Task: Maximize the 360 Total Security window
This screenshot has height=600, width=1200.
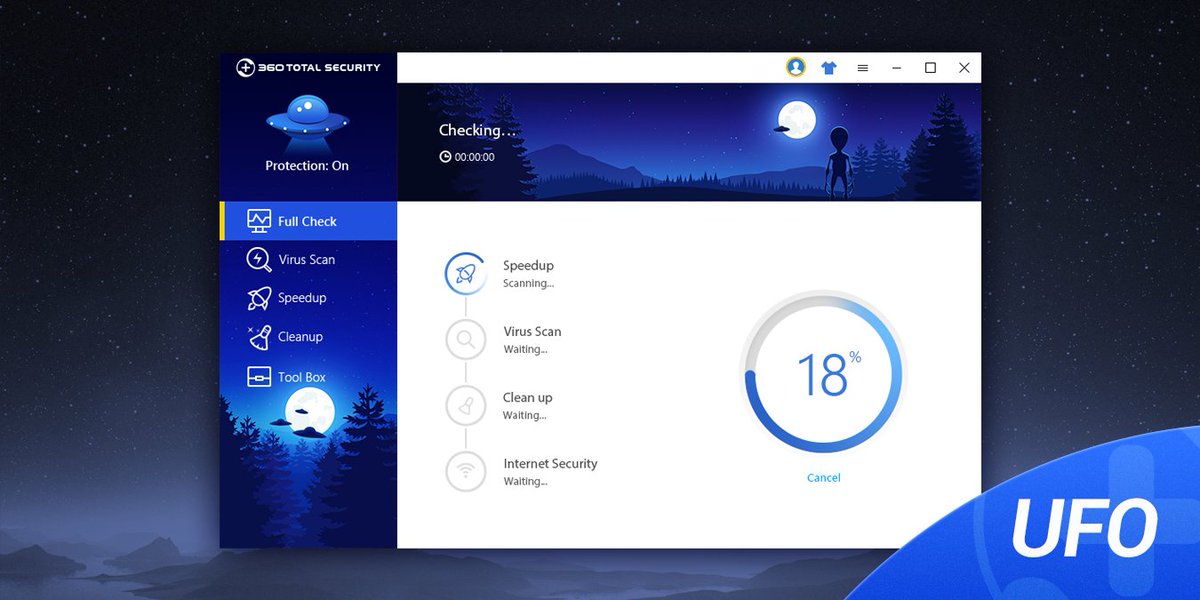Action: 930,68
